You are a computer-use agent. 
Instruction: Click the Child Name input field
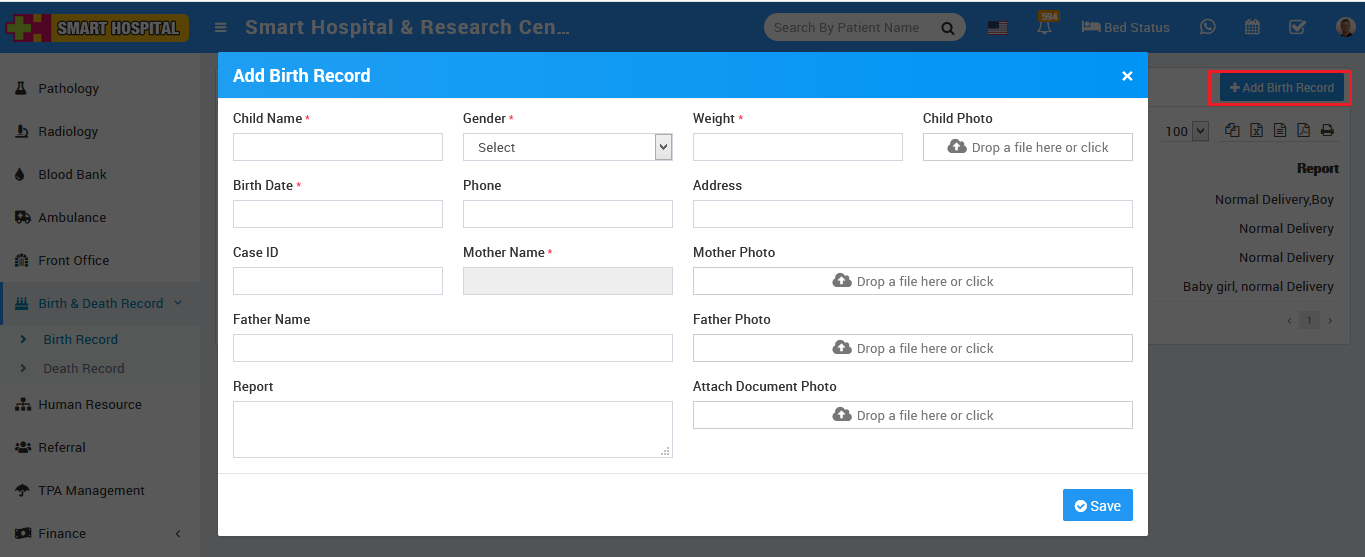(338, 147)
